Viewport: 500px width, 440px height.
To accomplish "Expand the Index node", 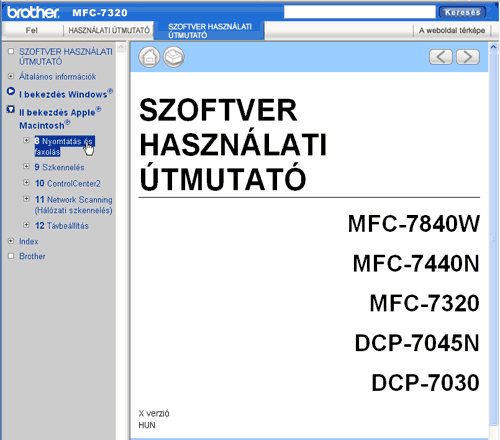I will point(11,241).
